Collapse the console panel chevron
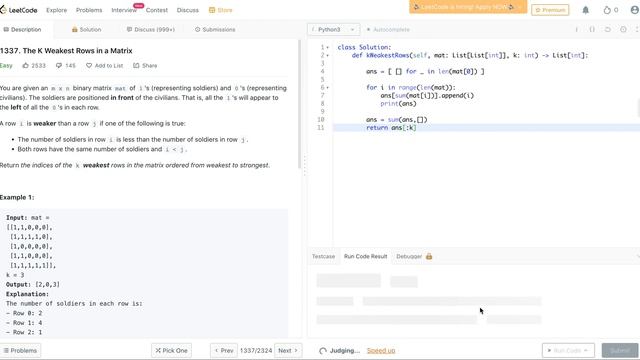The height and width of the screenshot is (360, 640). pos(638,256)
